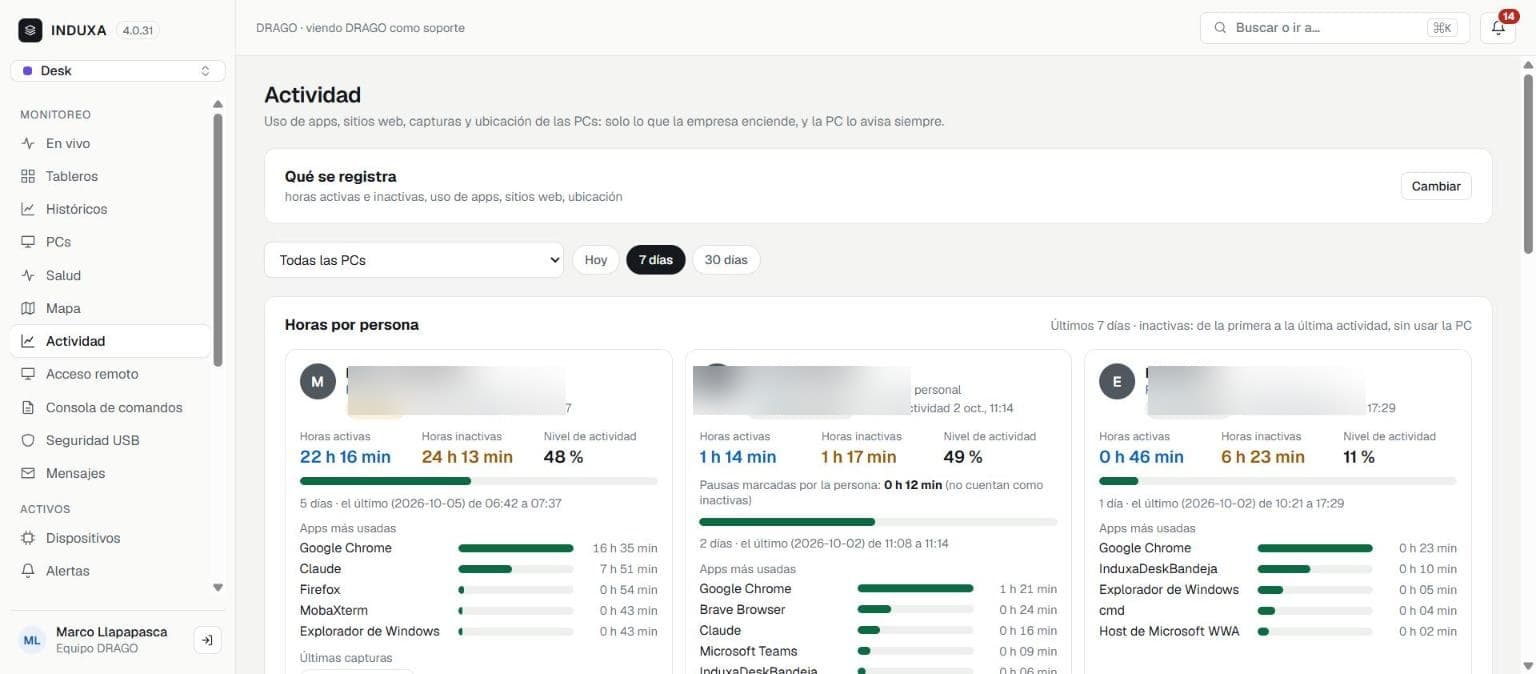
Task: Click the INDUXA logo icon
Action: (30, 30)
